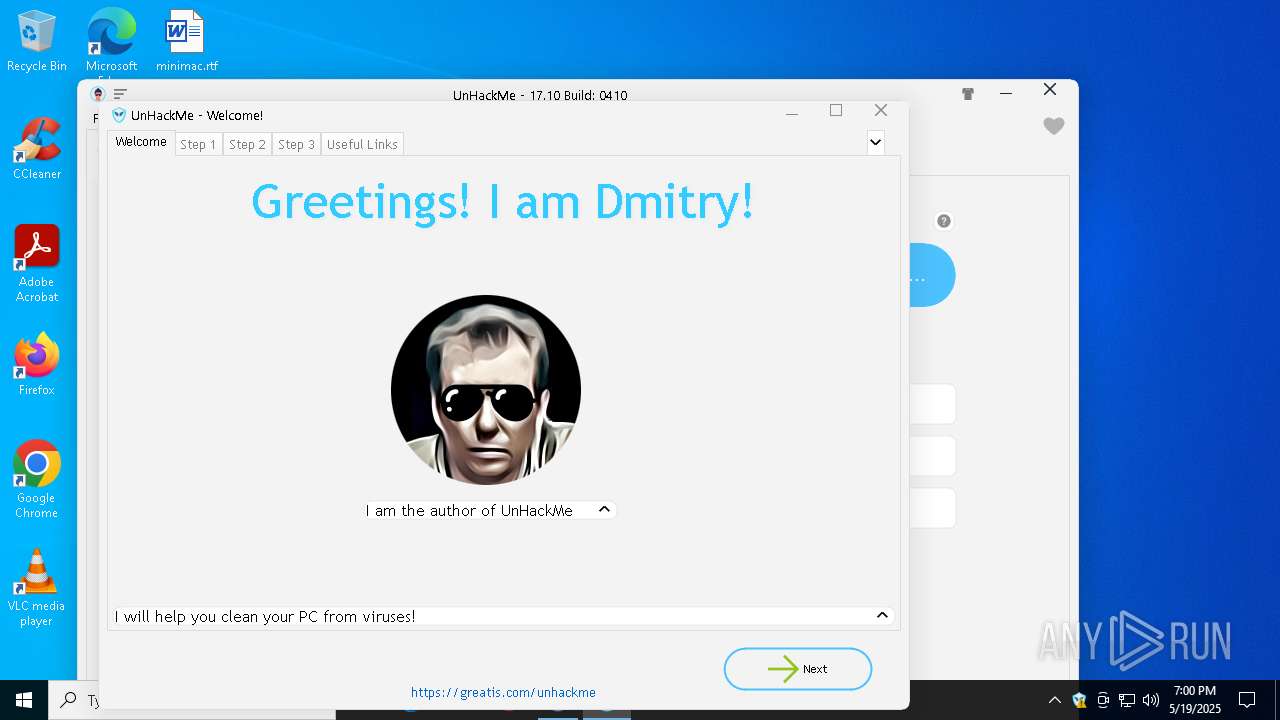Click the network tray icon
The image size is (1280, 720).
point(1127,700)
